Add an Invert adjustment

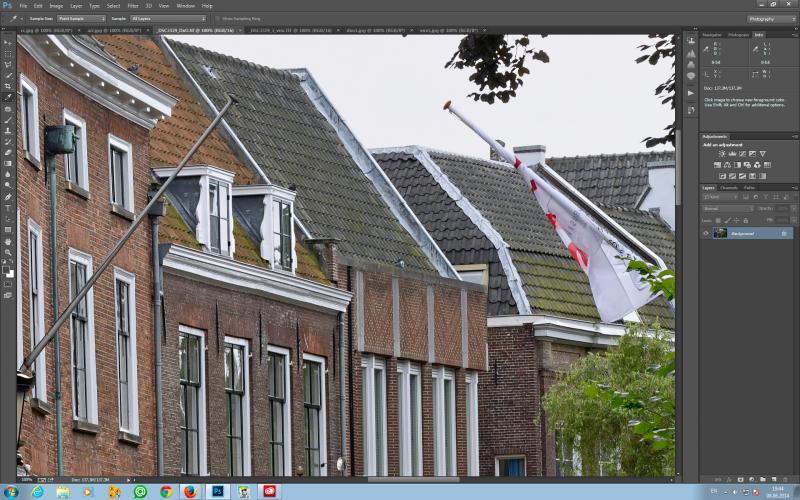[722, 176]
